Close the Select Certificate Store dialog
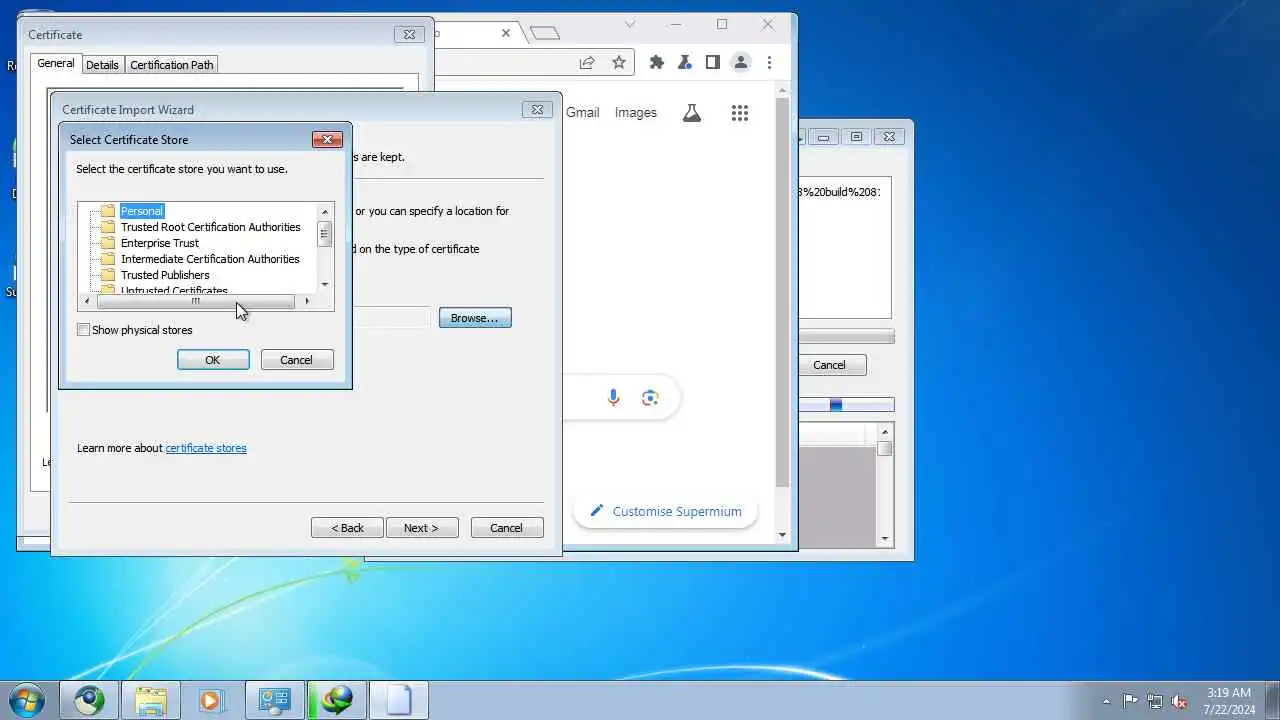Screen dimensions: 1280x720 point(327,140)
